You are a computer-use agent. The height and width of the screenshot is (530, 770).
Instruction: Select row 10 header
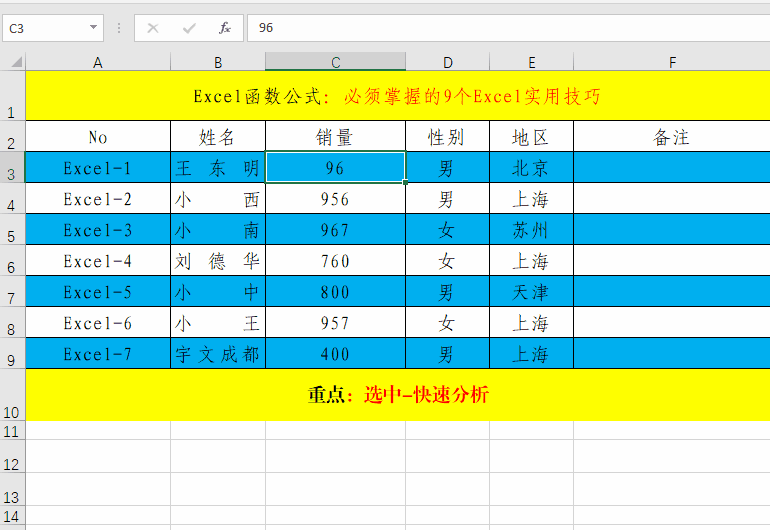[12, 394]
